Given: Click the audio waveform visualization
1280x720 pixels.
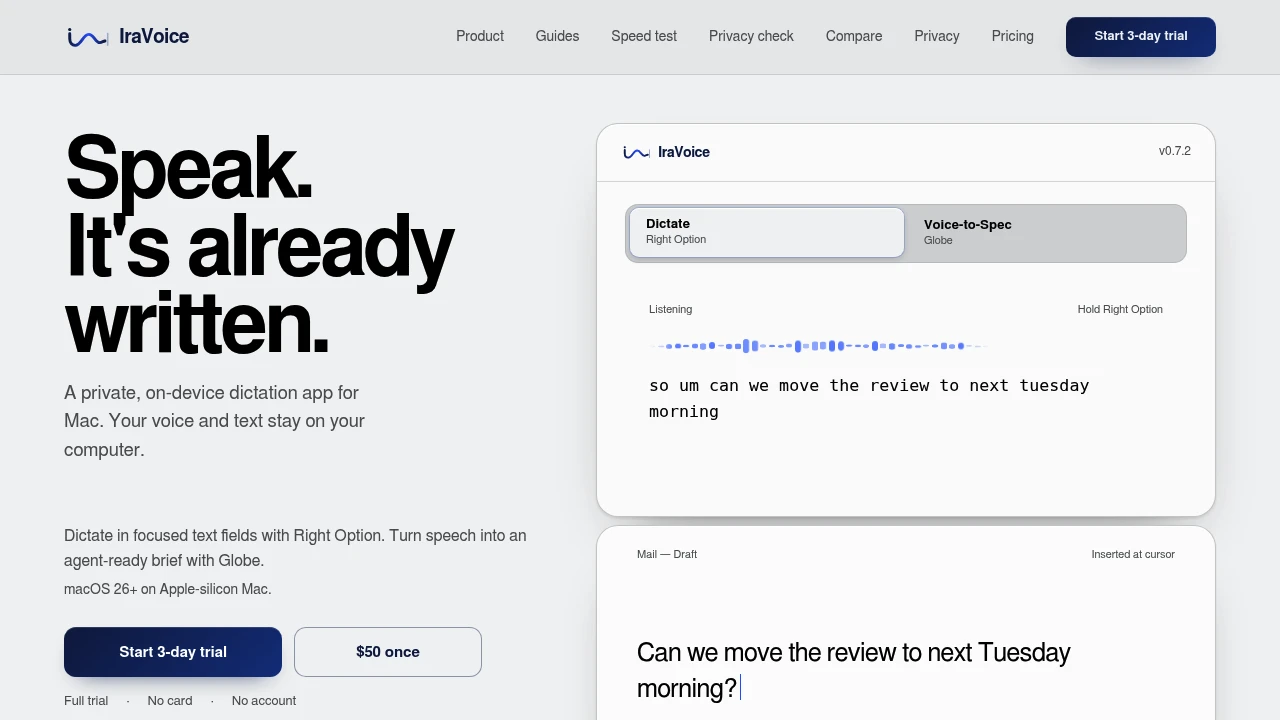Looking at the screenshot, I should click(x=819, y=346).
